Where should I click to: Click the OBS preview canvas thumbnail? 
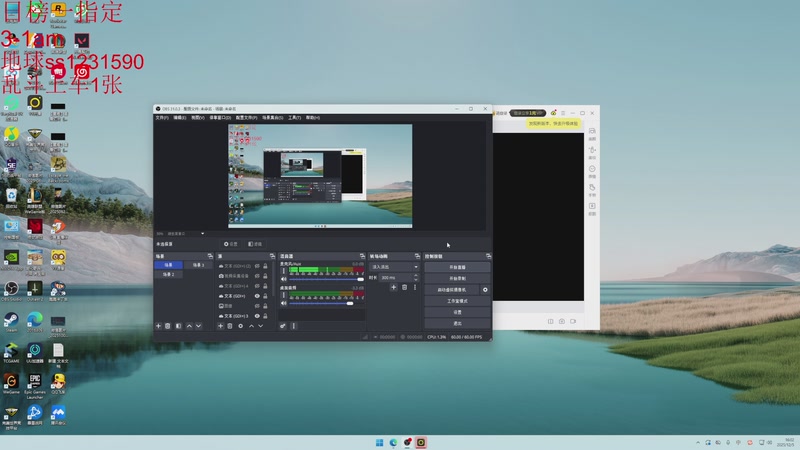tap(320, 176)
